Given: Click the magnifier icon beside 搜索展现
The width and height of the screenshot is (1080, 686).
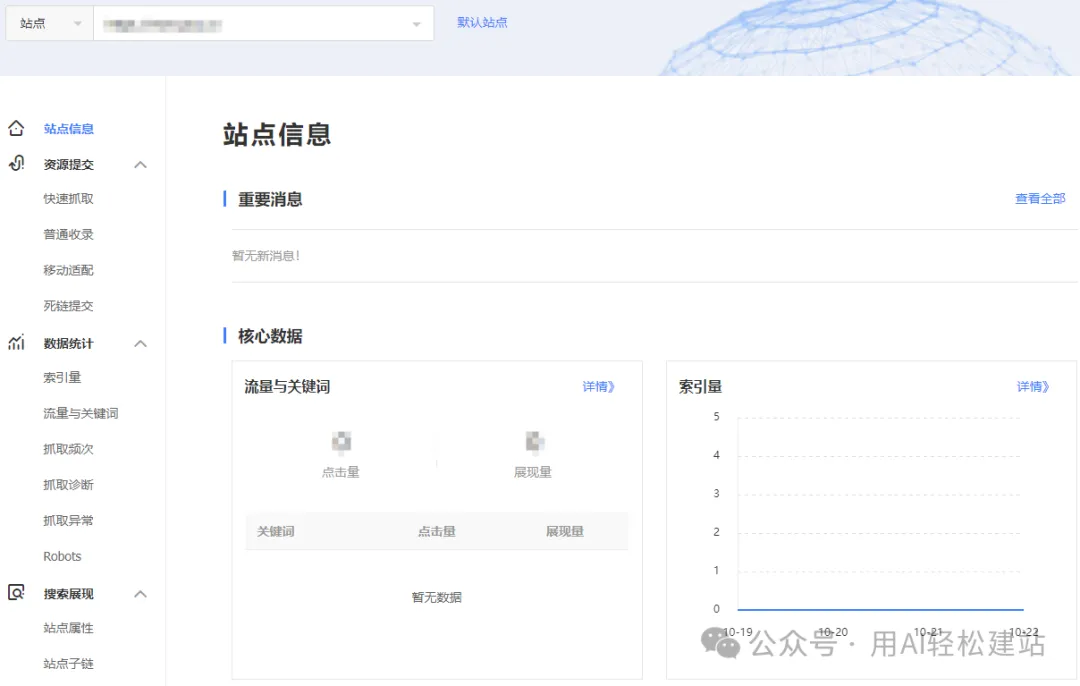Looking at the screenshot, I should [x=15, y=592].
